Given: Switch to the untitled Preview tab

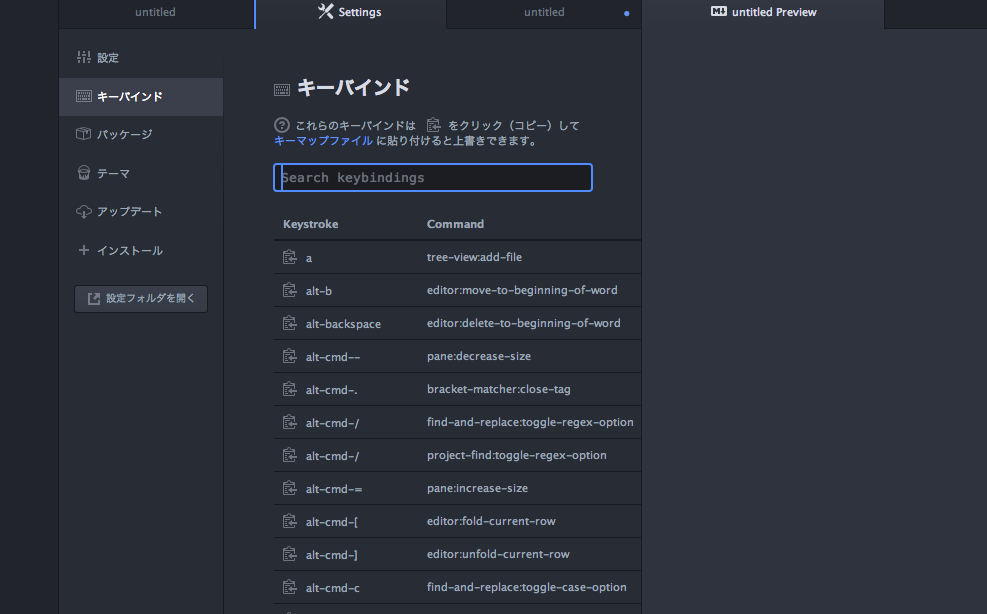Looking at the screenshot, I should [763, 12].
